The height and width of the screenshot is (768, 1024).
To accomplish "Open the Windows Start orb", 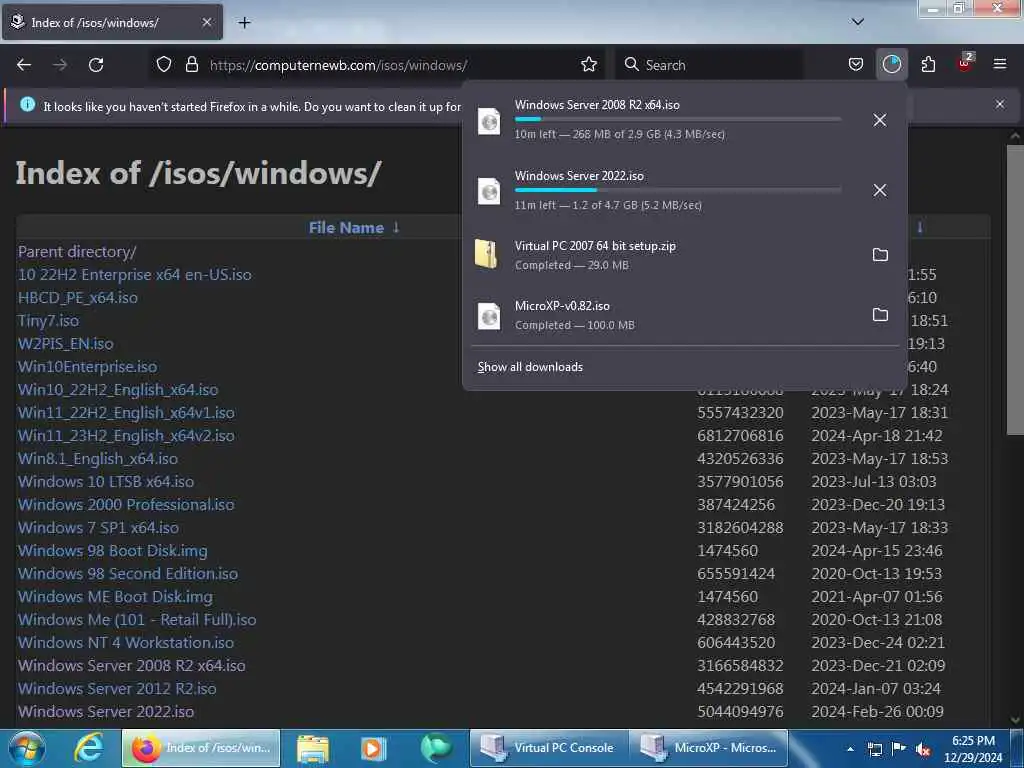I will click(x=26, y=748).
